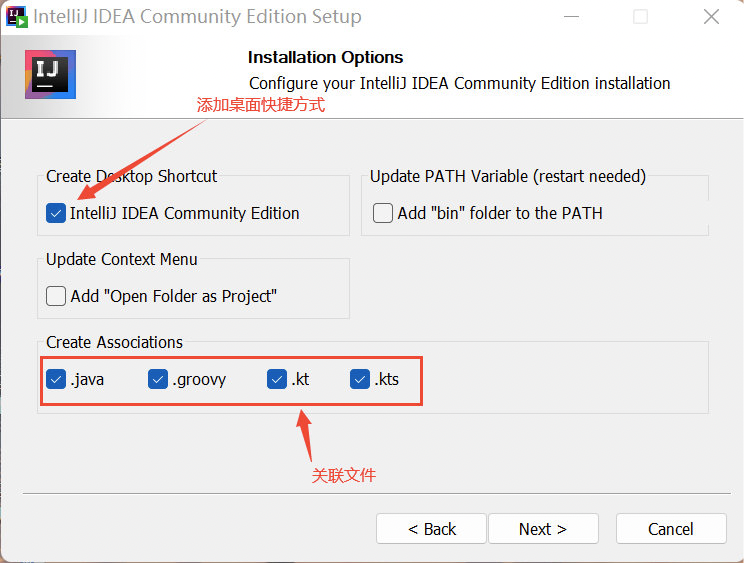Image resolution: width=744 pixels, height=563 pixels.
Task: Proceed with the Next > button
Action: pos(543,528)
